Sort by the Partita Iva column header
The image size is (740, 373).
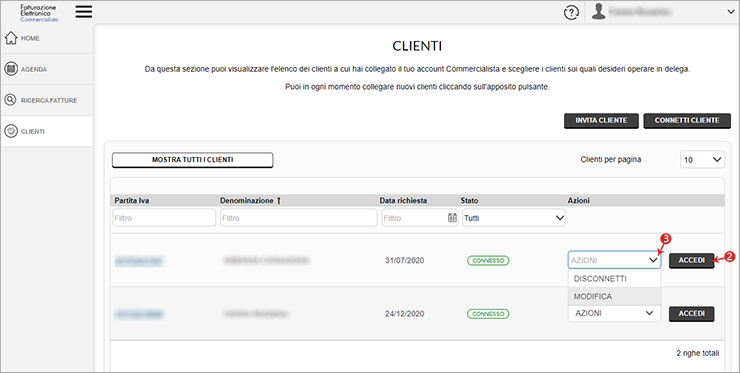click(132, 201)
